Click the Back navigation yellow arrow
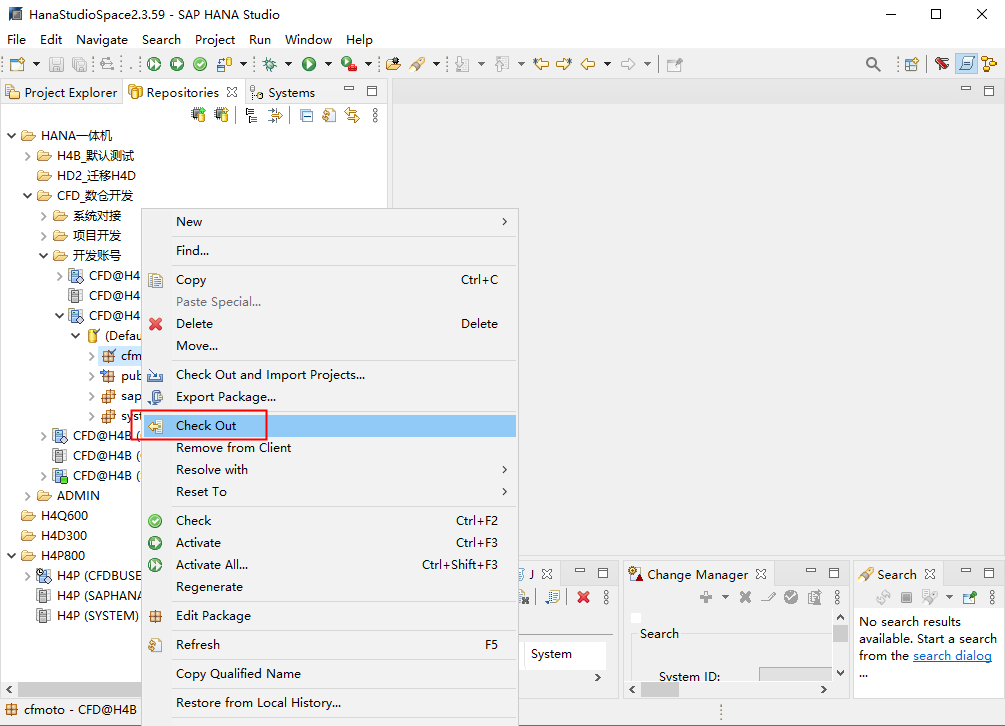The width and height of the screenshot is (1005, 726). tap(588, 64)
